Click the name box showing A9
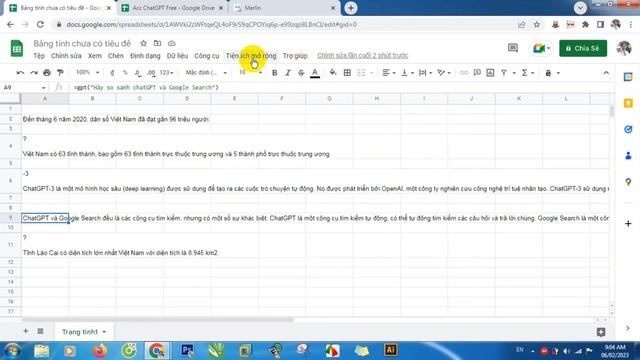The height and width of the screenshot is (360, 640). 24,87
